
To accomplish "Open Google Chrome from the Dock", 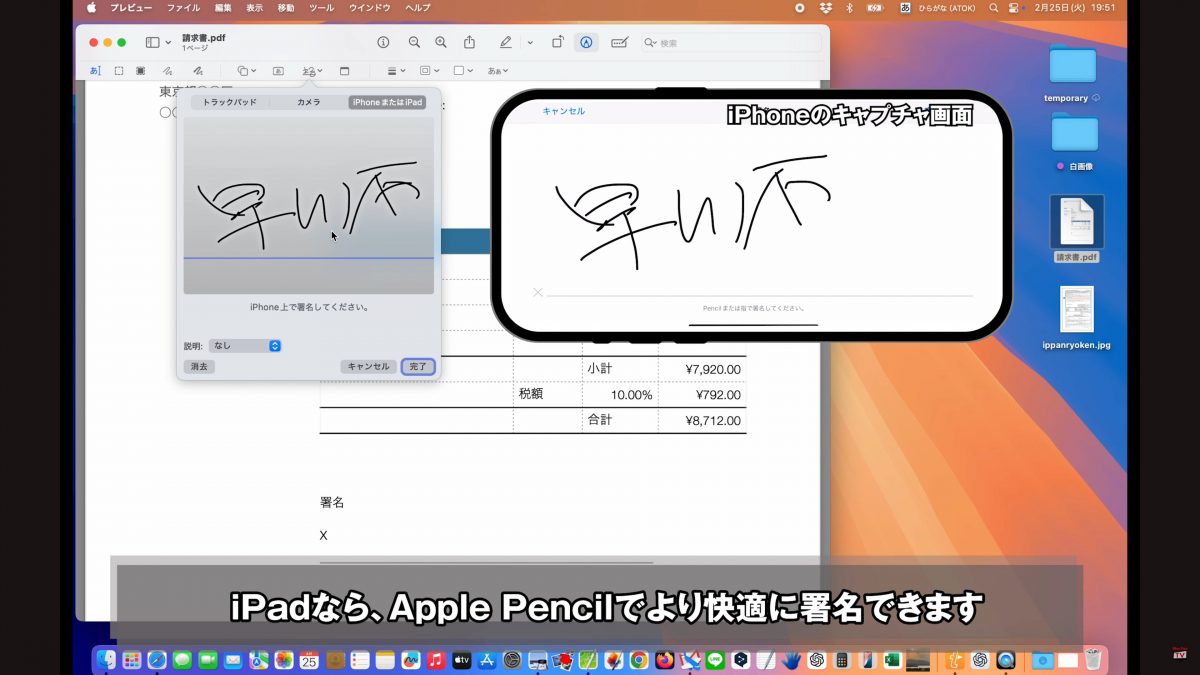I will tap(639, 660).
